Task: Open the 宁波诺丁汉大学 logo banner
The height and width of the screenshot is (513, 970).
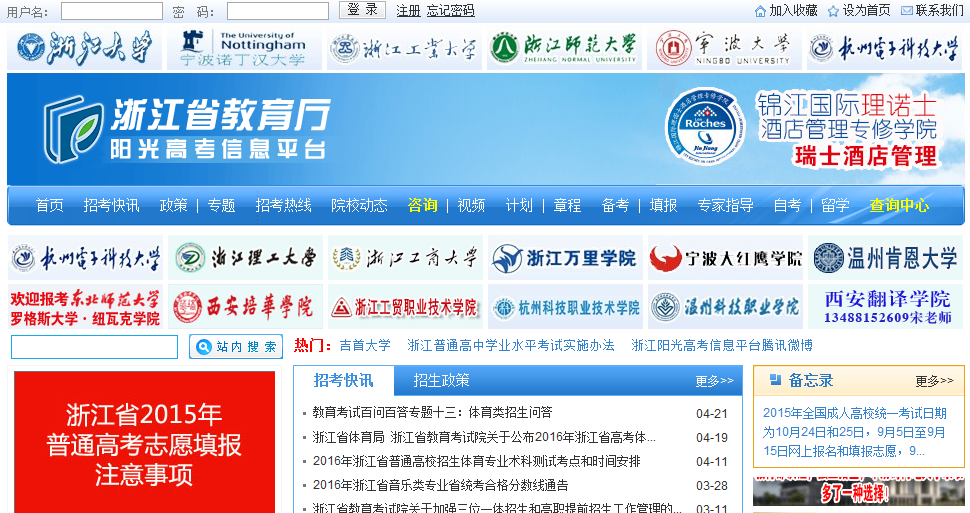Action: [x=244, y=48]
